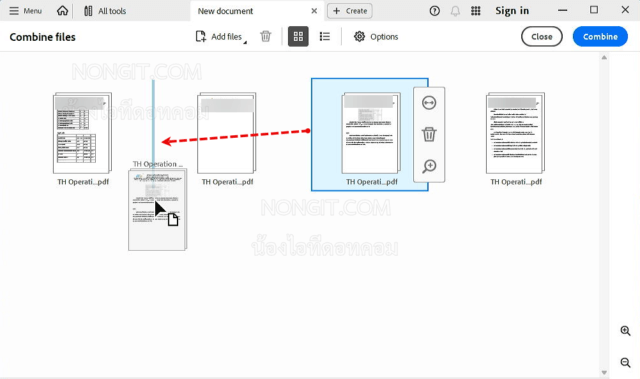The height and width of the screenshot is (379, 640).
Task: Click the Close button
Action: 542,36
